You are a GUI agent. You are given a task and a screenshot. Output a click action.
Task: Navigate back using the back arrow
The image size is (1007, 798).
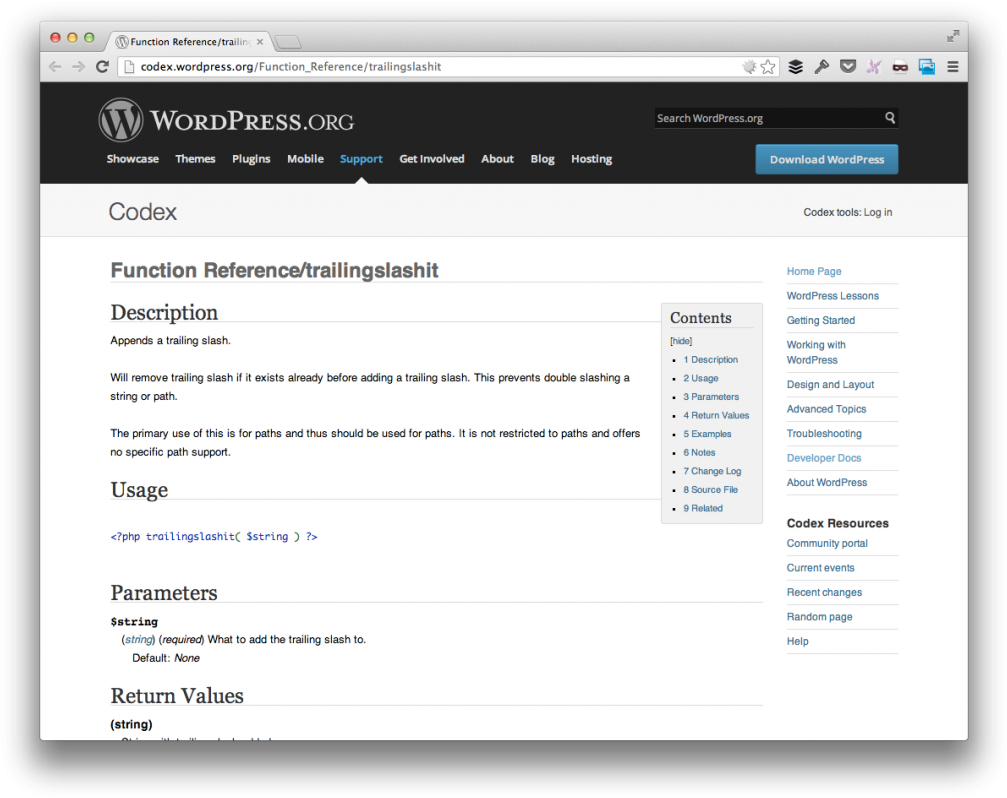click(55, 66)
